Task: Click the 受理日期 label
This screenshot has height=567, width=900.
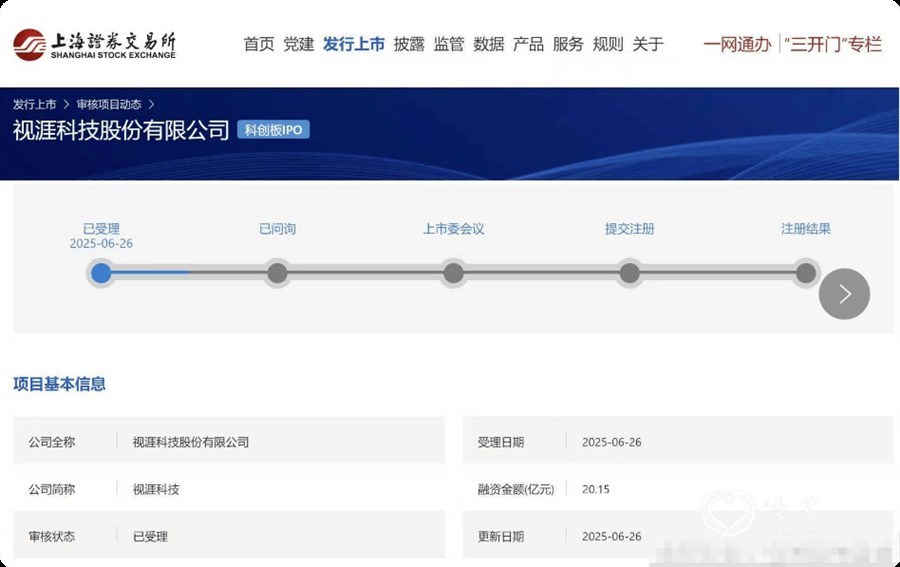Action: coord(501,442)
